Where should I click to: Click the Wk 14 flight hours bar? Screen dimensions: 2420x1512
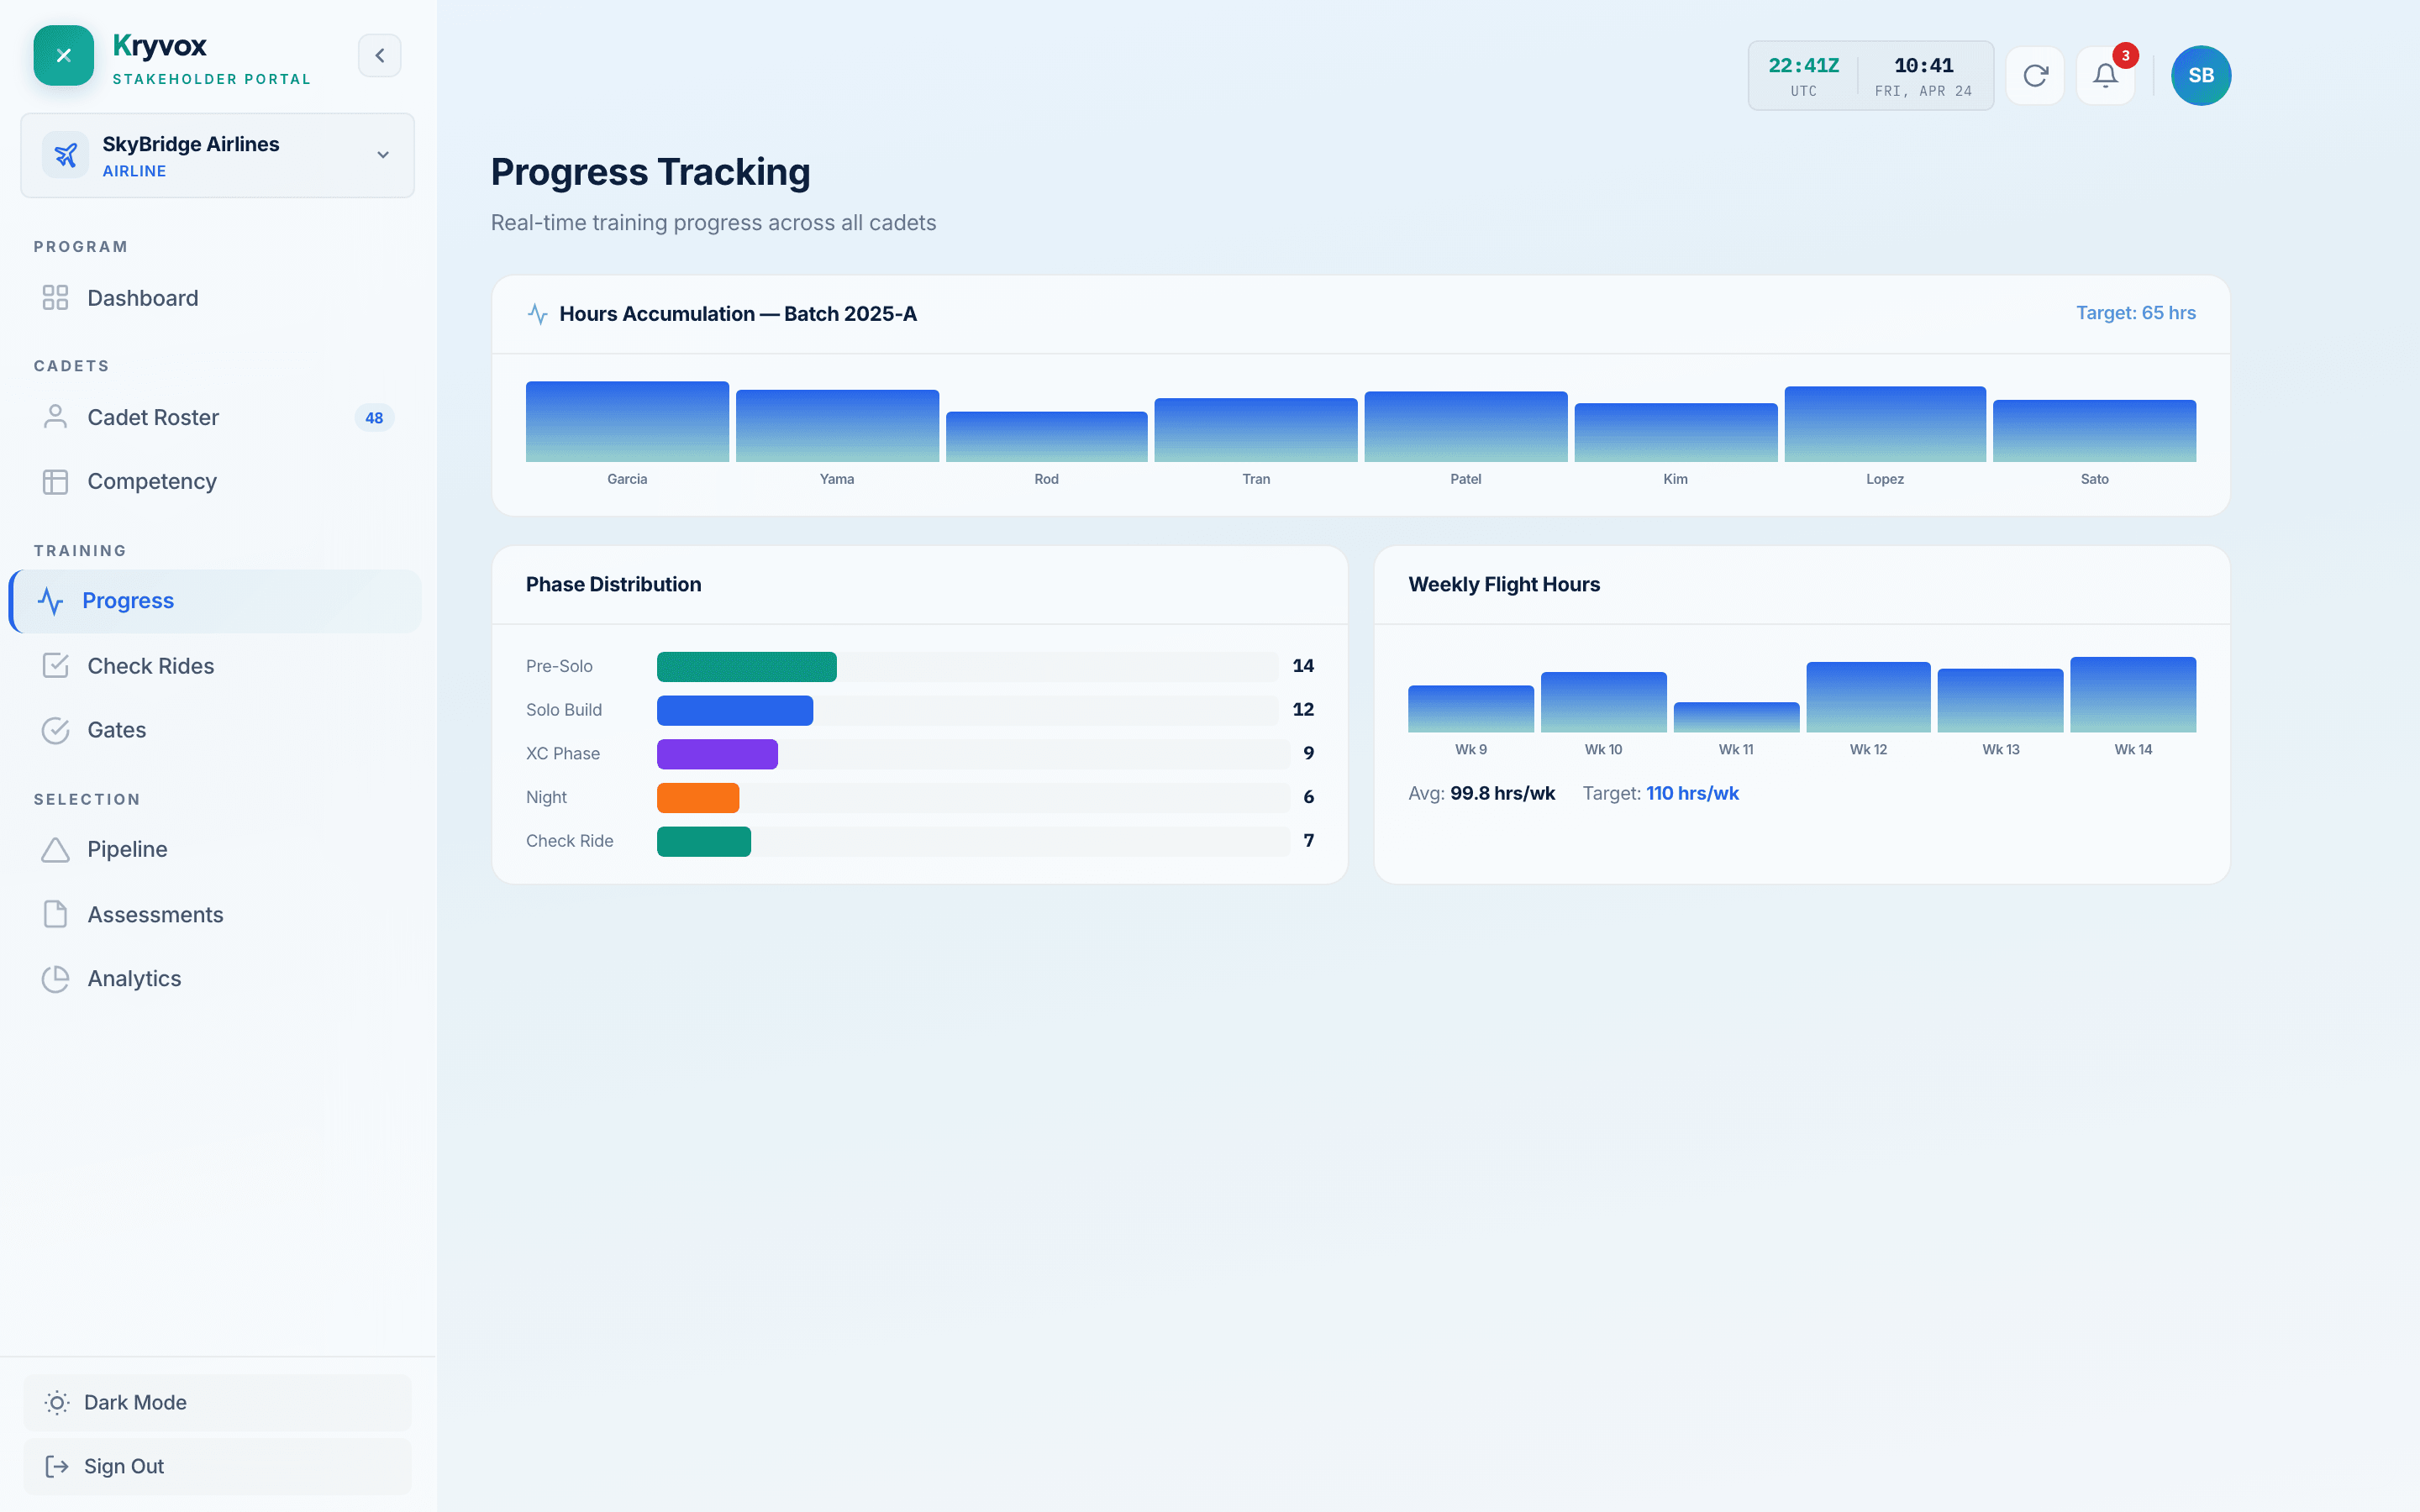[2133, 694]
